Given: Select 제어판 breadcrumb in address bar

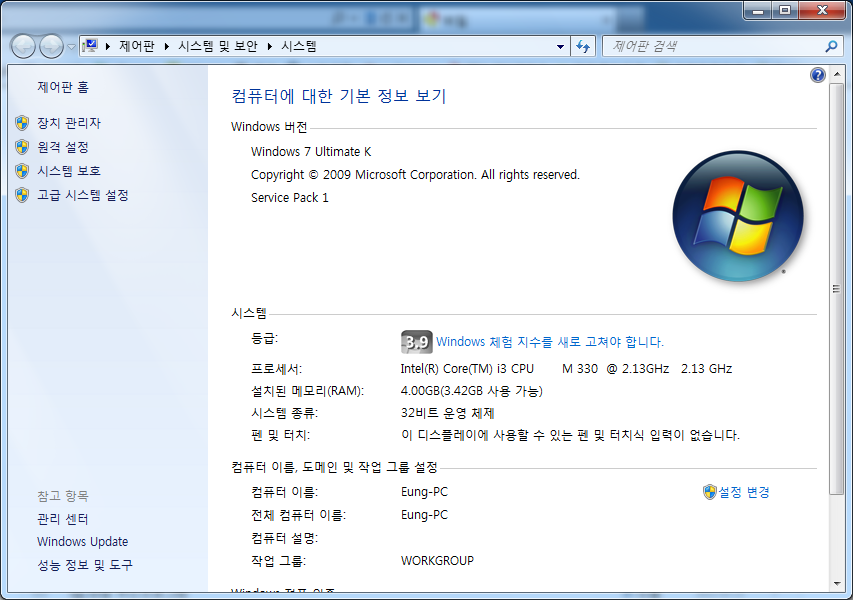Looking at the screenshot, I should [x=137, y=46].
